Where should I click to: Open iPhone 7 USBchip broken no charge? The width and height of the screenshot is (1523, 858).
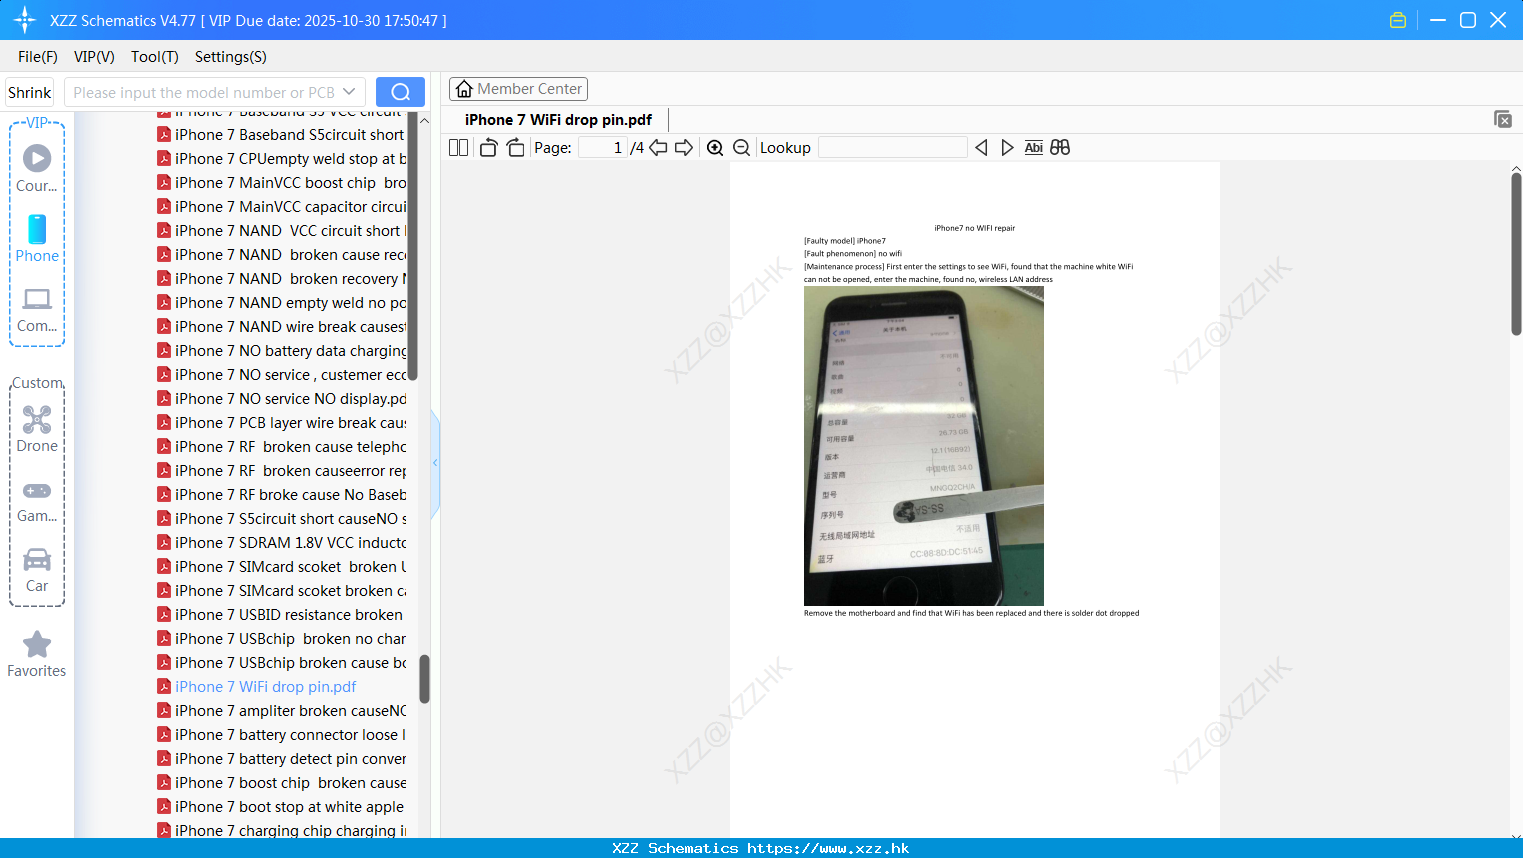281,638
